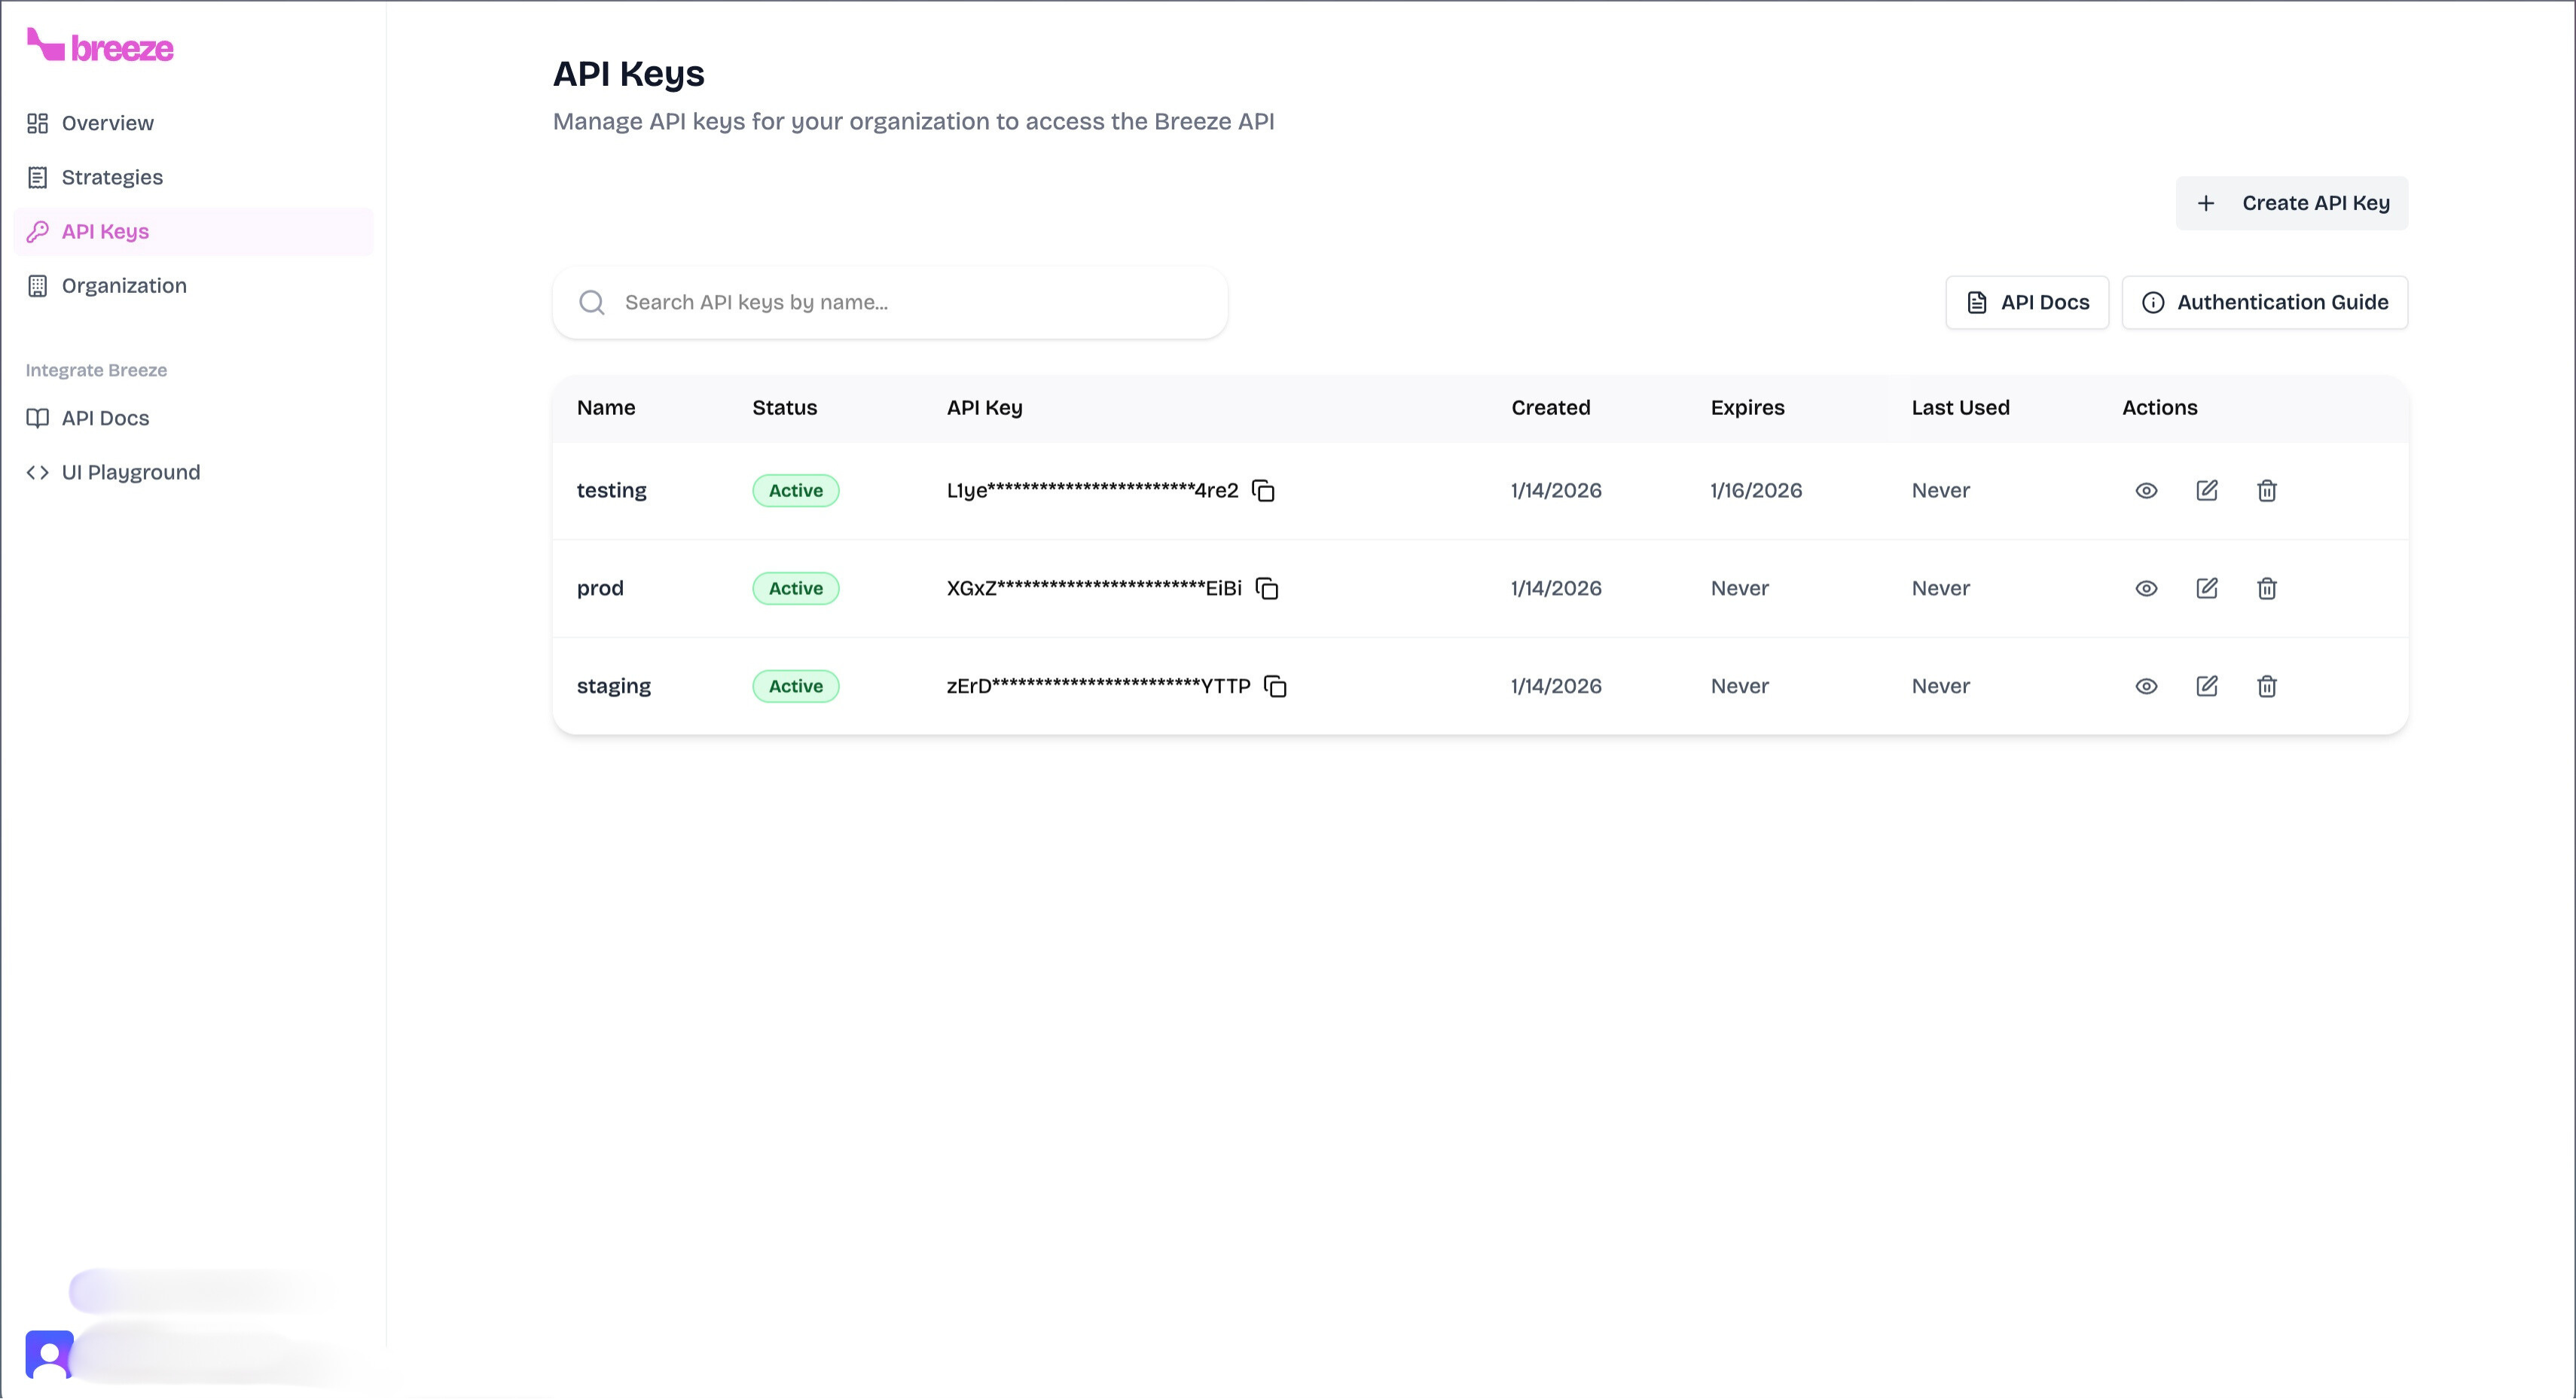Copy the prod API key
The image size is (2576, 1399).
pyautogui.click(x=1267, y=588)
